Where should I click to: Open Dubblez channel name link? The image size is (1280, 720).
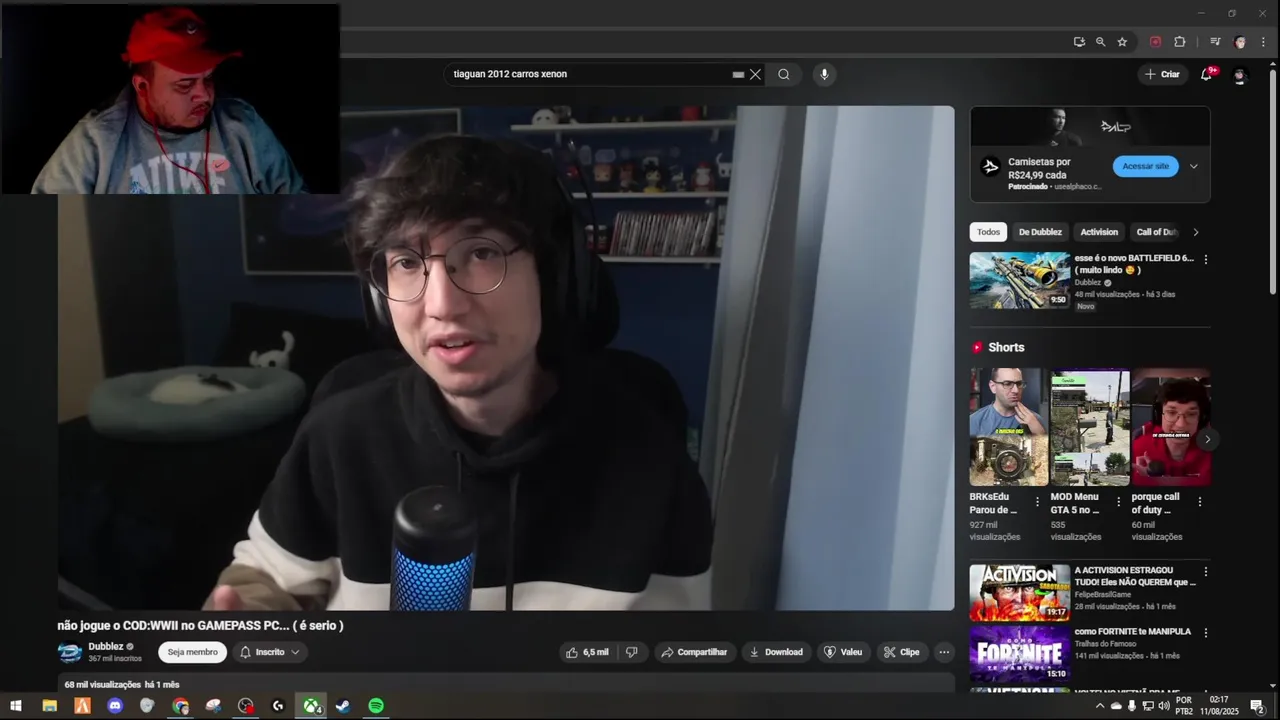point(105,647)
